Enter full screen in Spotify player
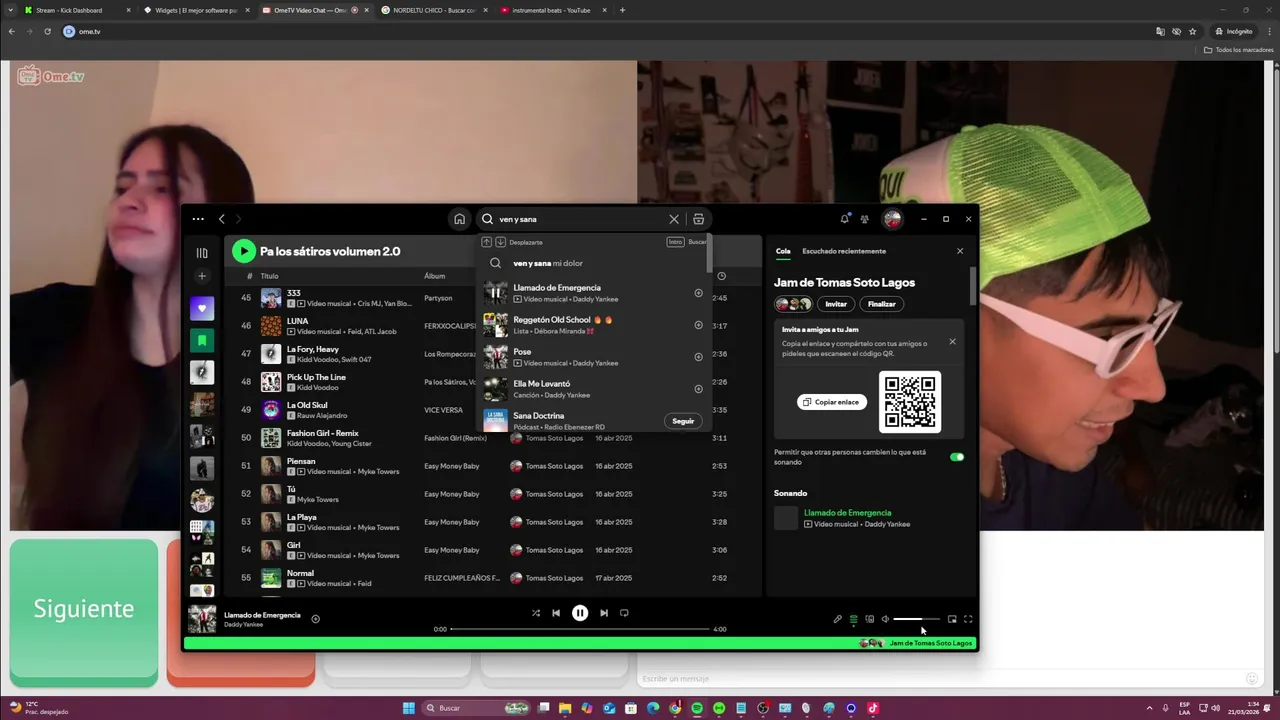The image size is (1280, 720). coord(968,619)
